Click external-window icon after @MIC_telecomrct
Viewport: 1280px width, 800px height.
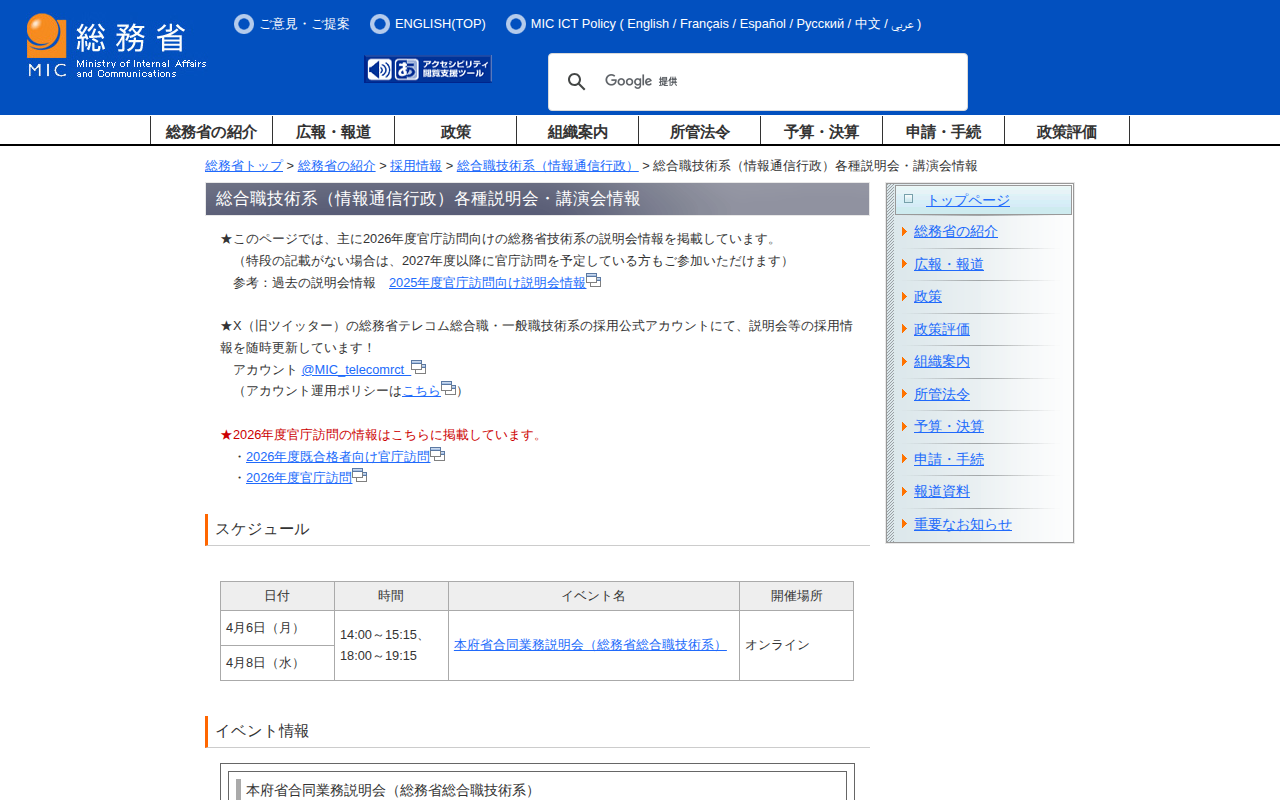[x=418, y=368]
